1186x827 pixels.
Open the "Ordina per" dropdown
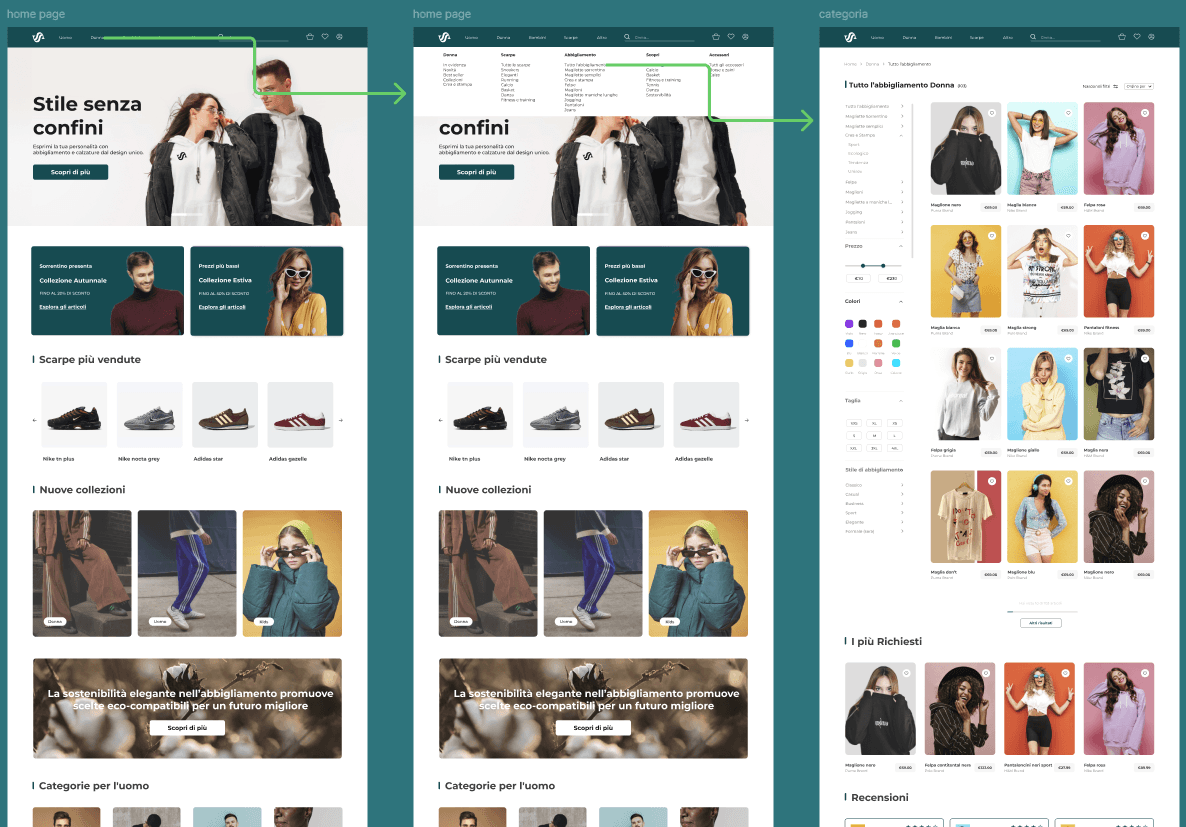(x=1140, y=86)
